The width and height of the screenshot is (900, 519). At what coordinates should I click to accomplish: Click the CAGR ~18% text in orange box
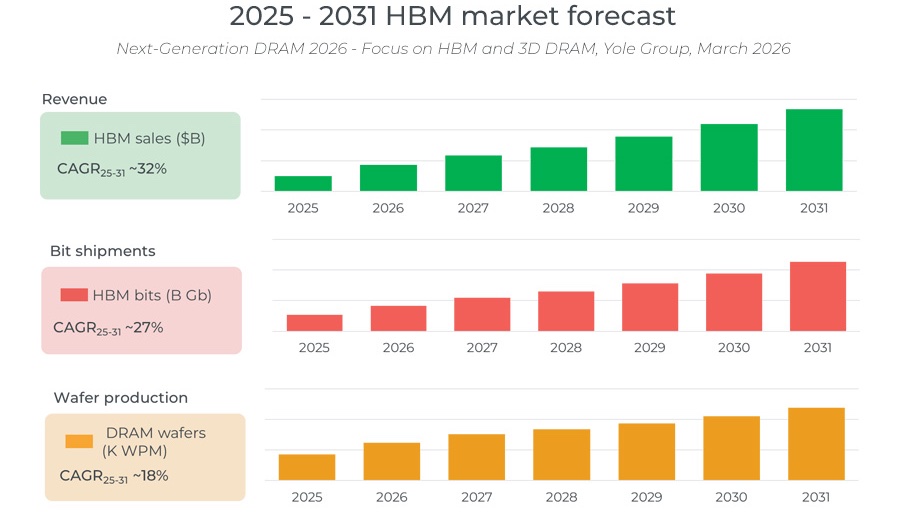tap(113, 476)
